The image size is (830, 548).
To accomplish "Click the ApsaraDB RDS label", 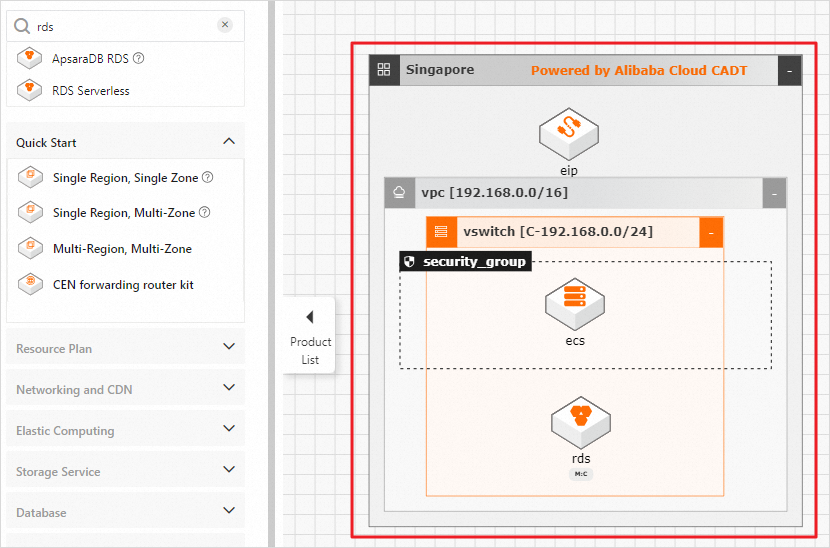I will (x=90, y=59).
